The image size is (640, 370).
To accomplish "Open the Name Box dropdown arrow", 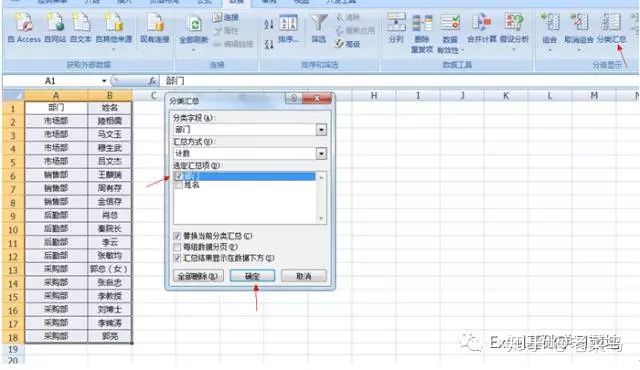I will (x=104, y=81).
